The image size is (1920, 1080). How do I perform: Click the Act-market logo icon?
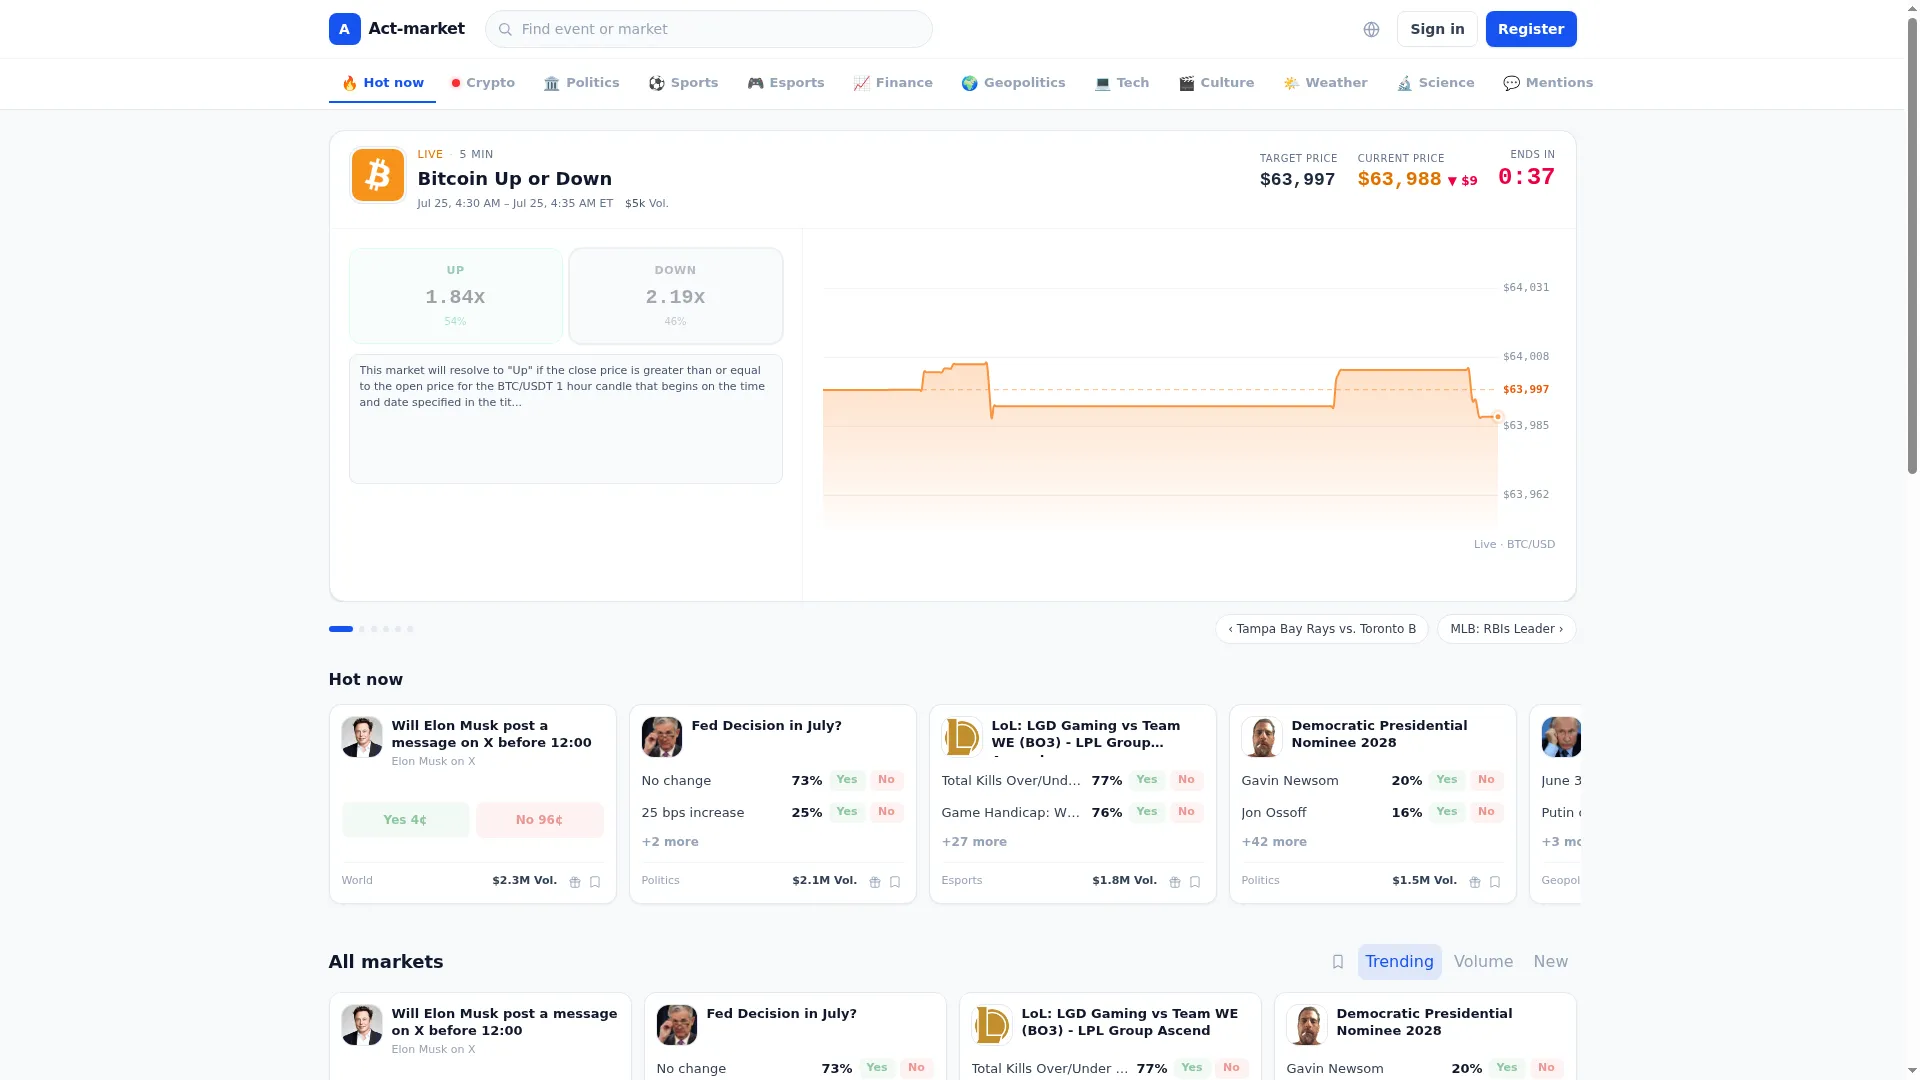(344, 29)
